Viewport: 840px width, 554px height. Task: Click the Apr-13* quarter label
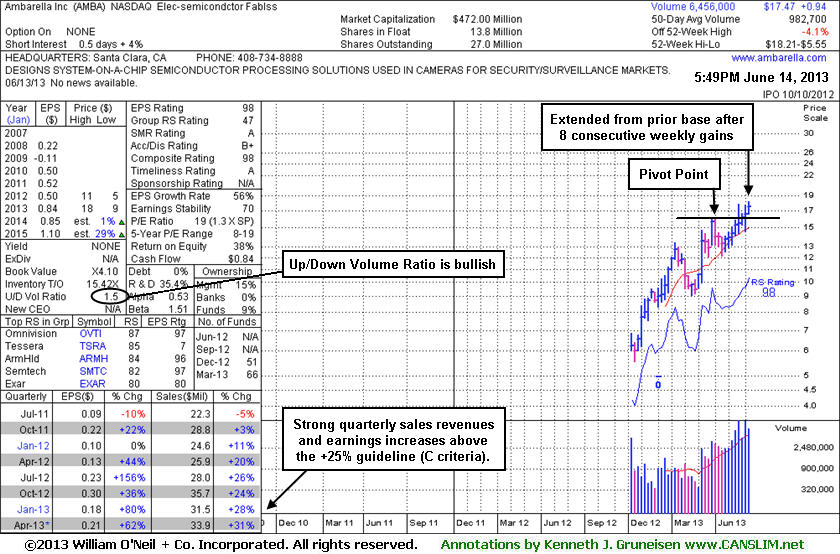(33, 525)
